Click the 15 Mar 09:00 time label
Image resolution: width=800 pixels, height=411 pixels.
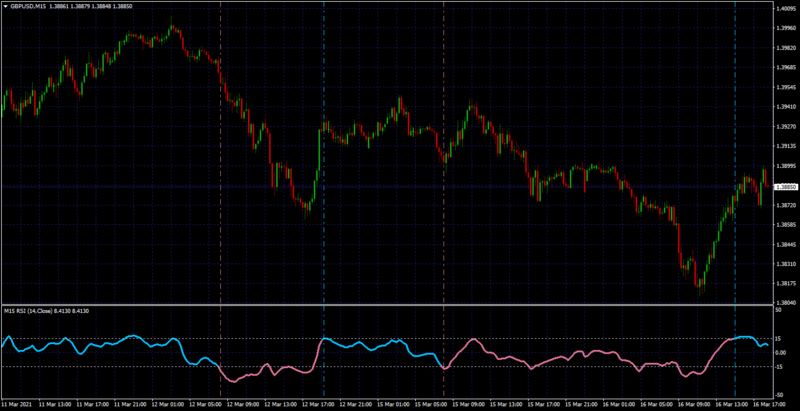coord(466,403)
